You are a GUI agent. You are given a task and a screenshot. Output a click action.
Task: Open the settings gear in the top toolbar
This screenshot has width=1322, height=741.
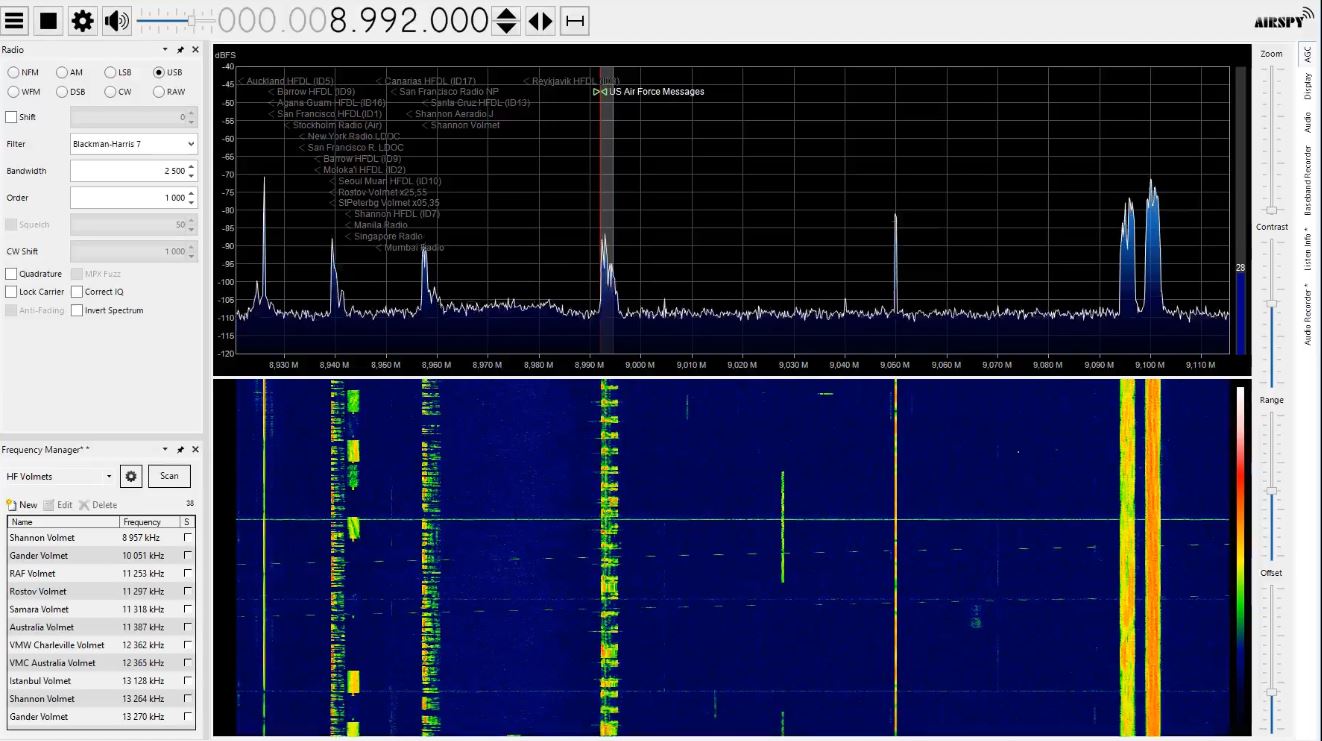coord(81,19)
